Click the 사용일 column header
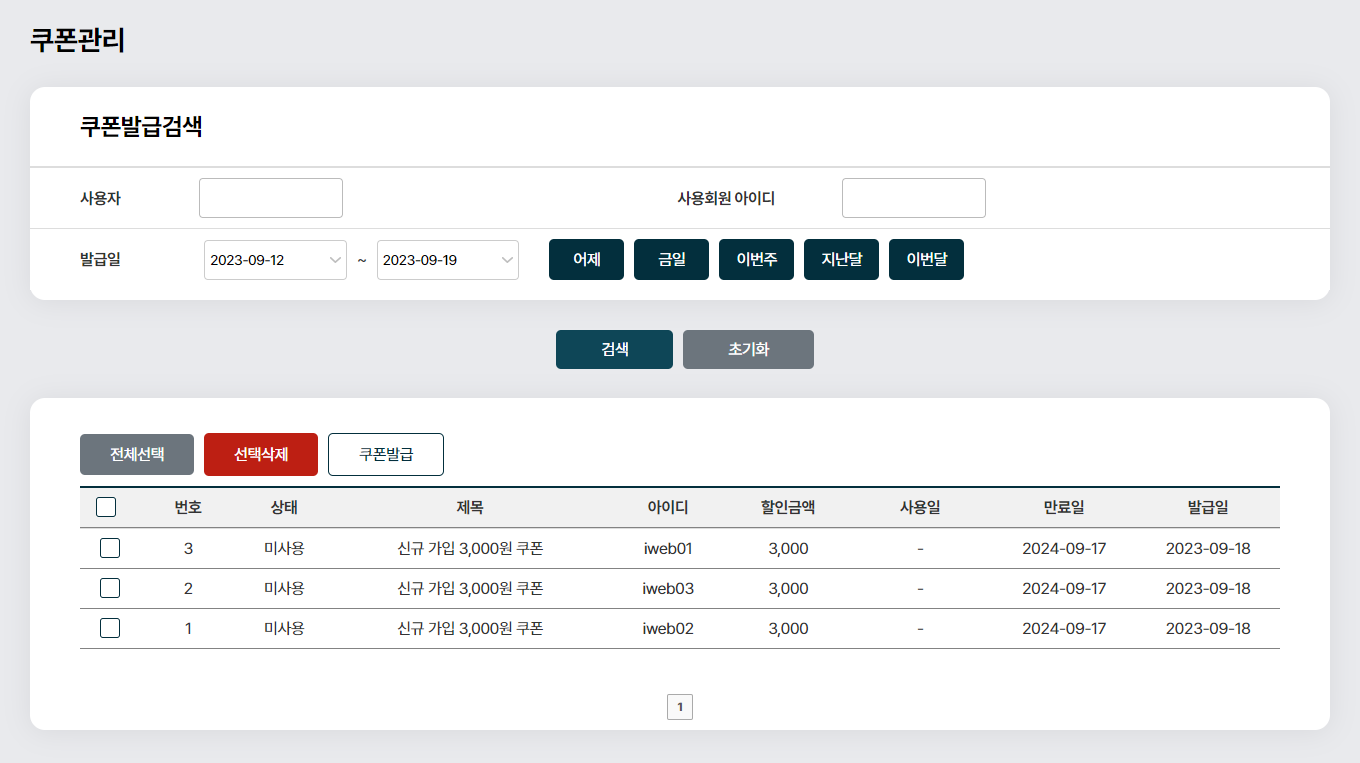Image resolution: width=1360 pixels, height=763 pixels. pos(920,507)
